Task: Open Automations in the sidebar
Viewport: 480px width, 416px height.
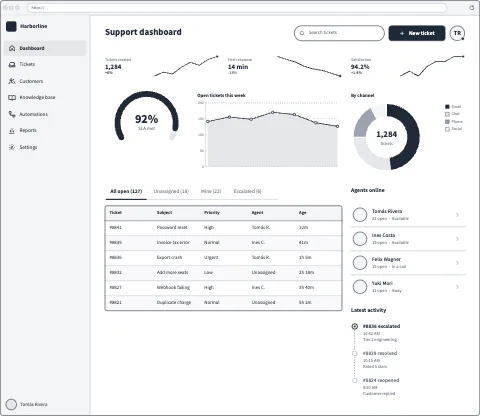Action: click(x=45, y=114)
